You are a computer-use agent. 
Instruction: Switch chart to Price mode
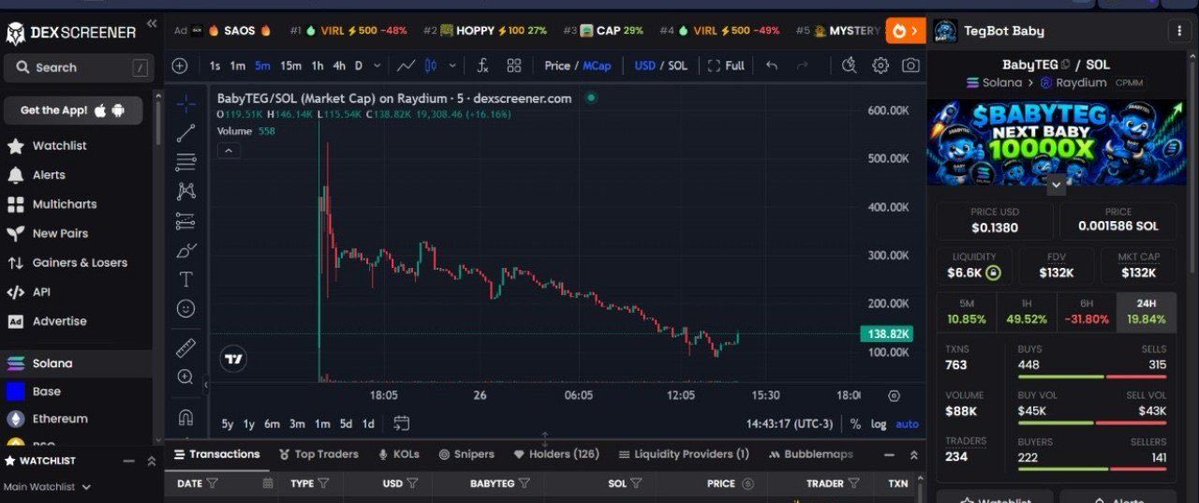tap(557, 66)
